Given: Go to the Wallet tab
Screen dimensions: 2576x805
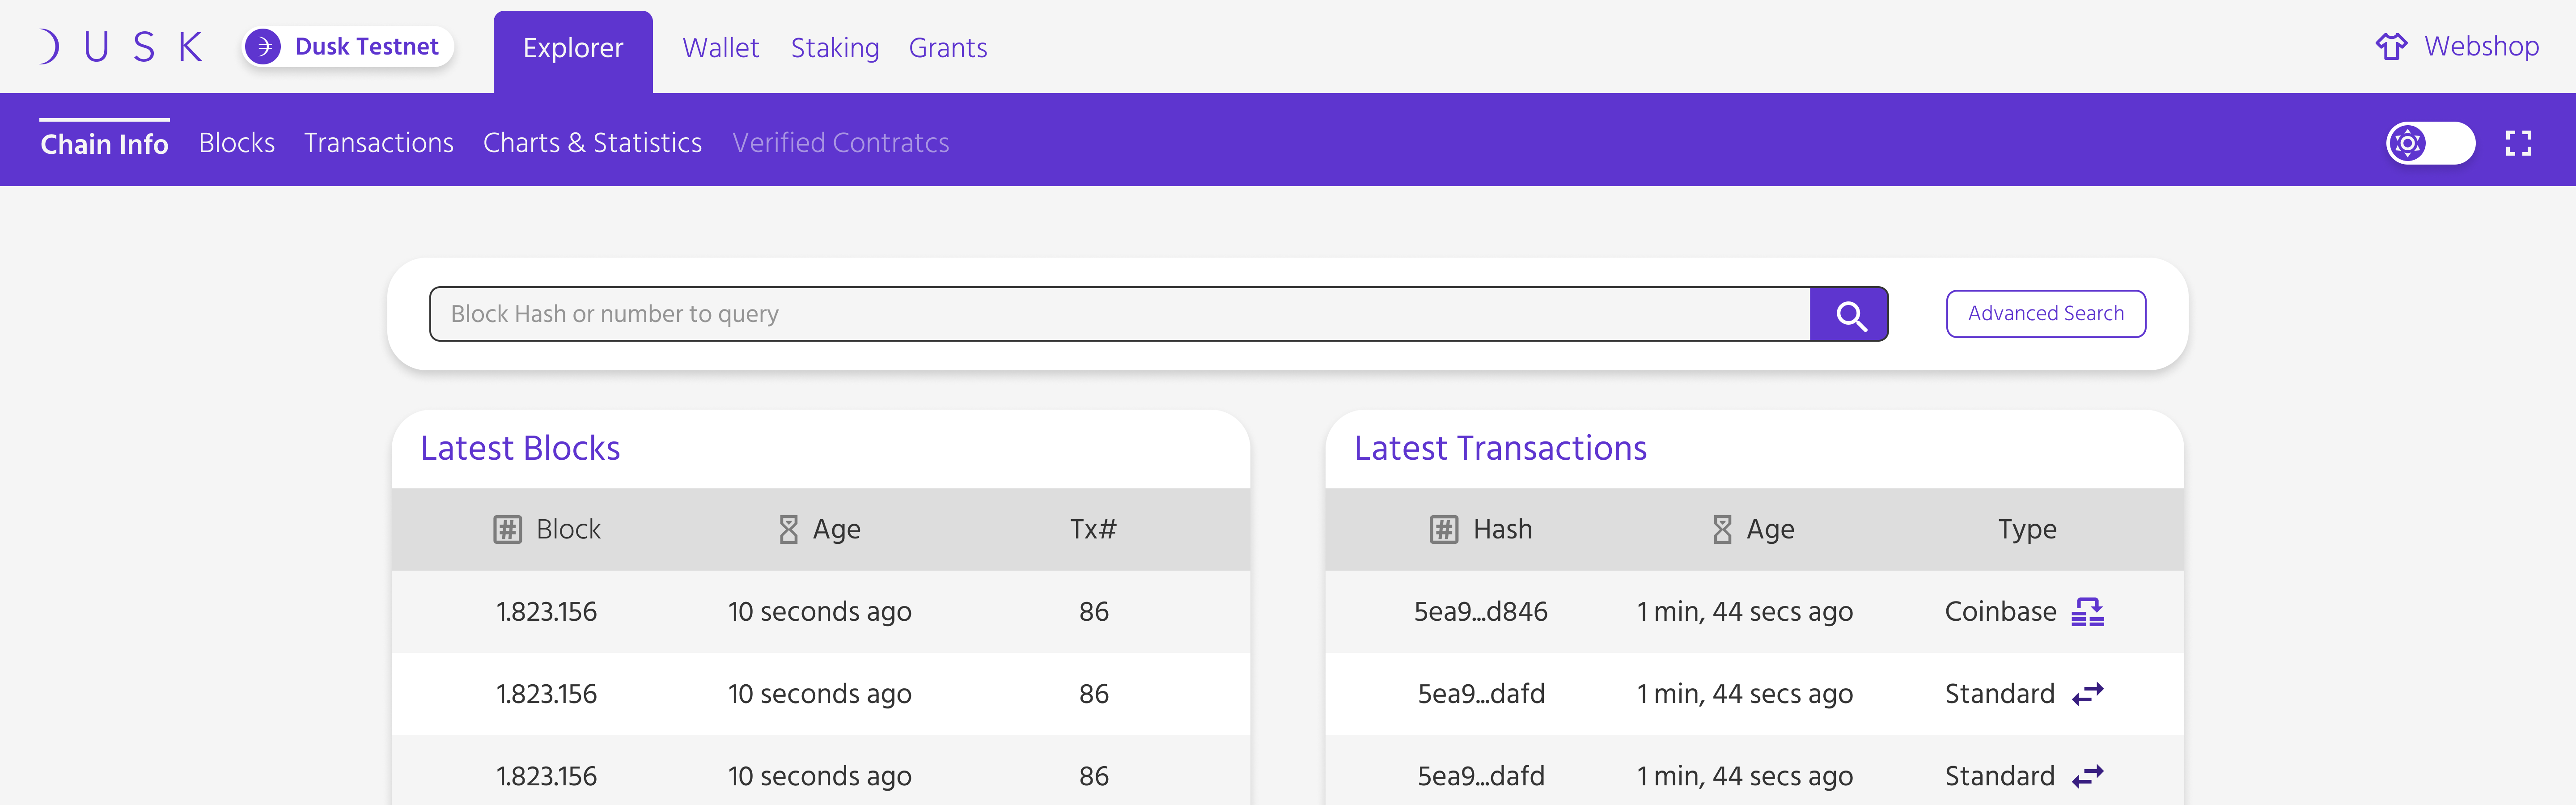Looking at the screenshot, I should click(720, 48).
